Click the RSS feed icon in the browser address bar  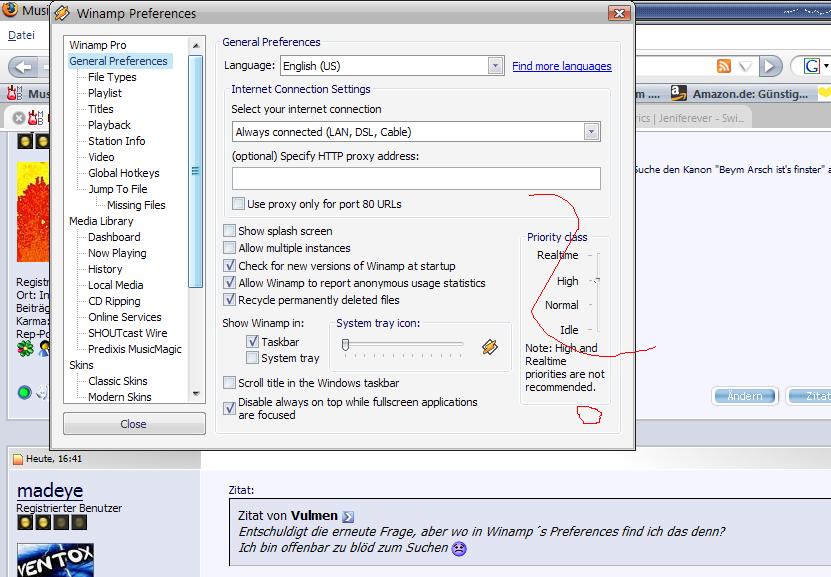coord(723,66)
